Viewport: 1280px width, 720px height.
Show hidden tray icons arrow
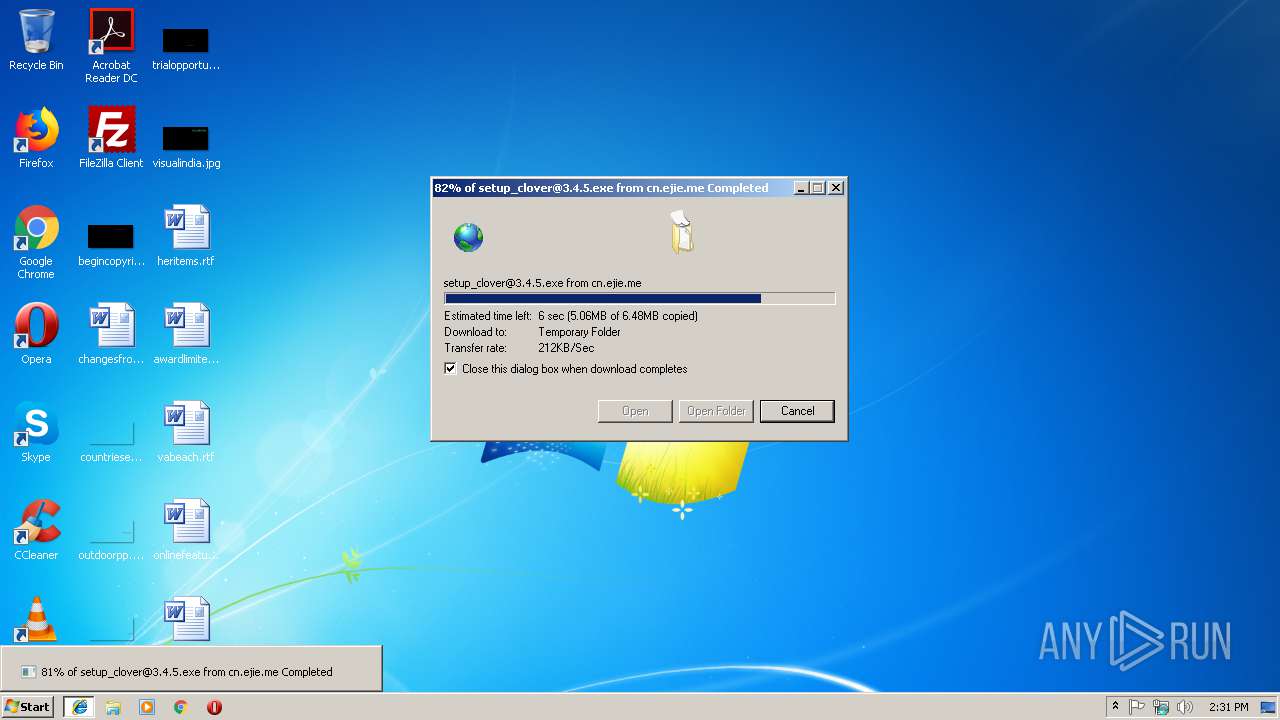(1115, 707)
